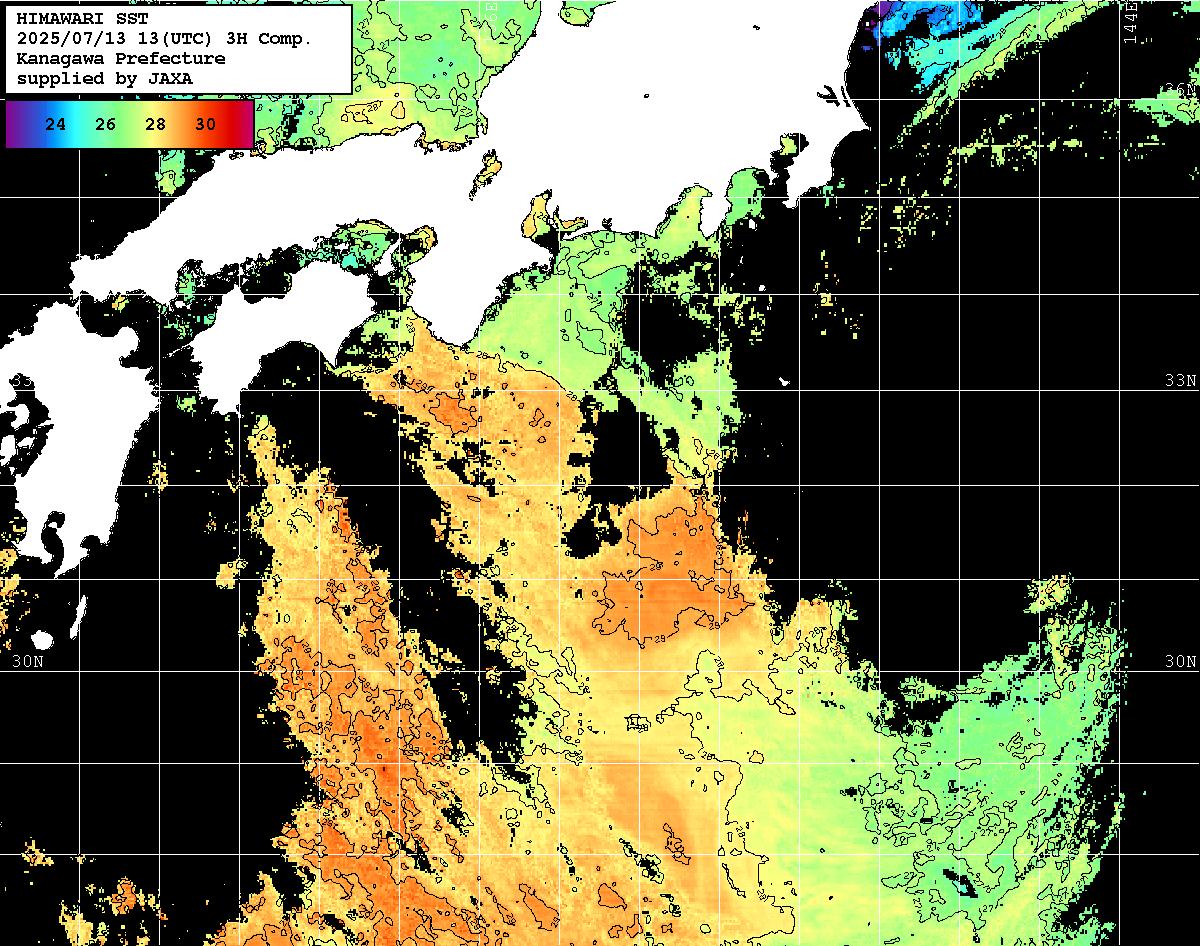Click the 'Kanagawa Prefecture' text line
Image resolution: width=1200 pixels, height=946 pixels.
tap(121, 58)
